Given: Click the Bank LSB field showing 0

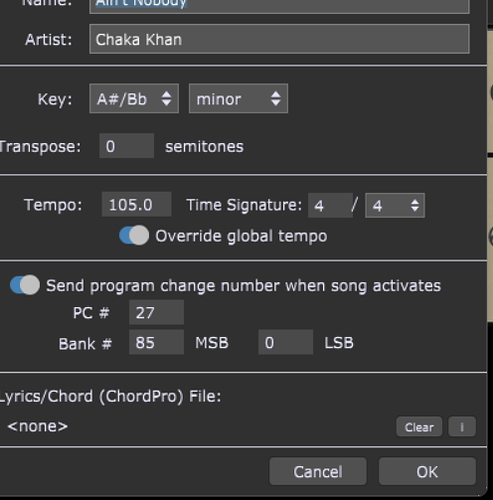Looking at the screenshot, I should (286, 342).
